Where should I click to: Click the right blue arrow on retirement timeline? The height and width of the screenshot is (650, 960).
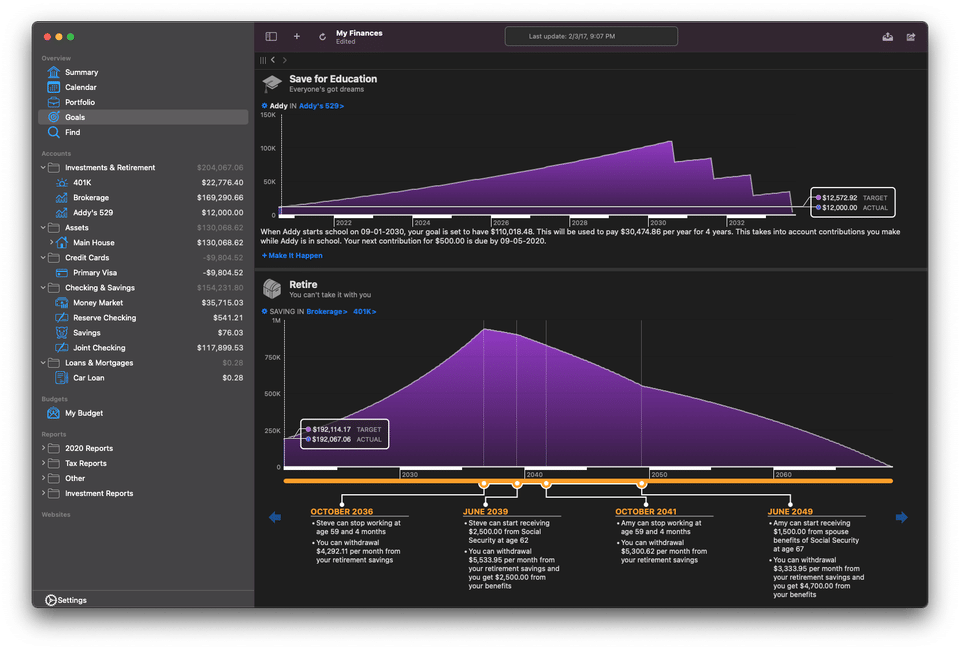[901, 517]
